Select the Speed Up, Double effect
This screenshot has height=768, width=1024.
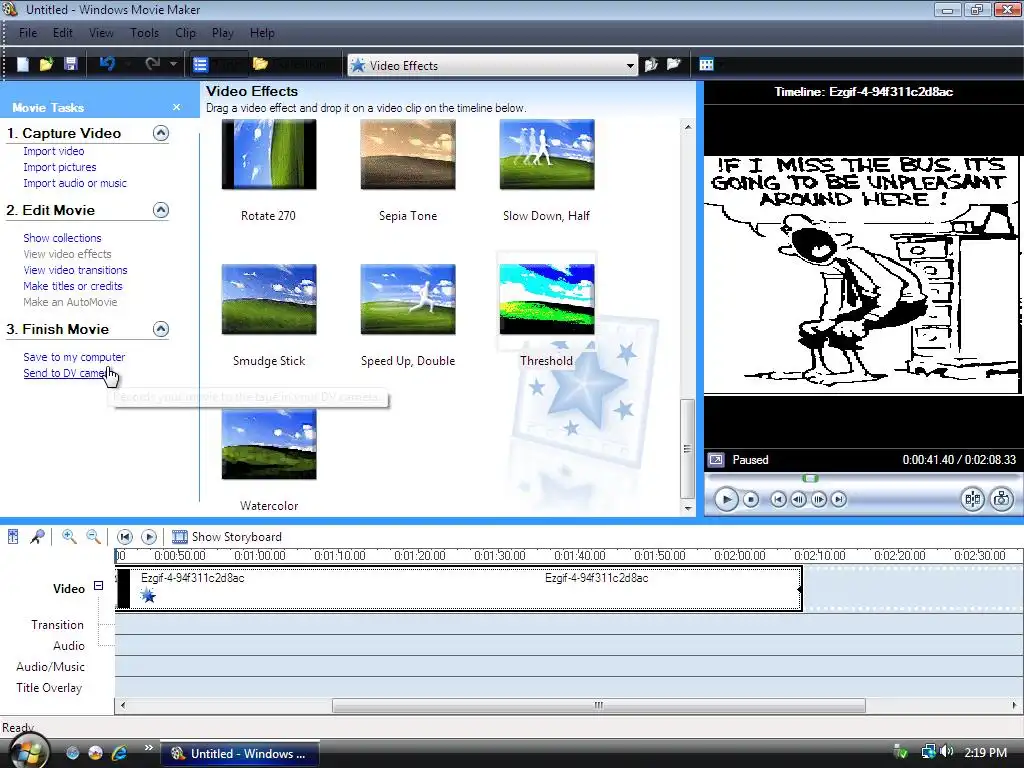(408, 299)
